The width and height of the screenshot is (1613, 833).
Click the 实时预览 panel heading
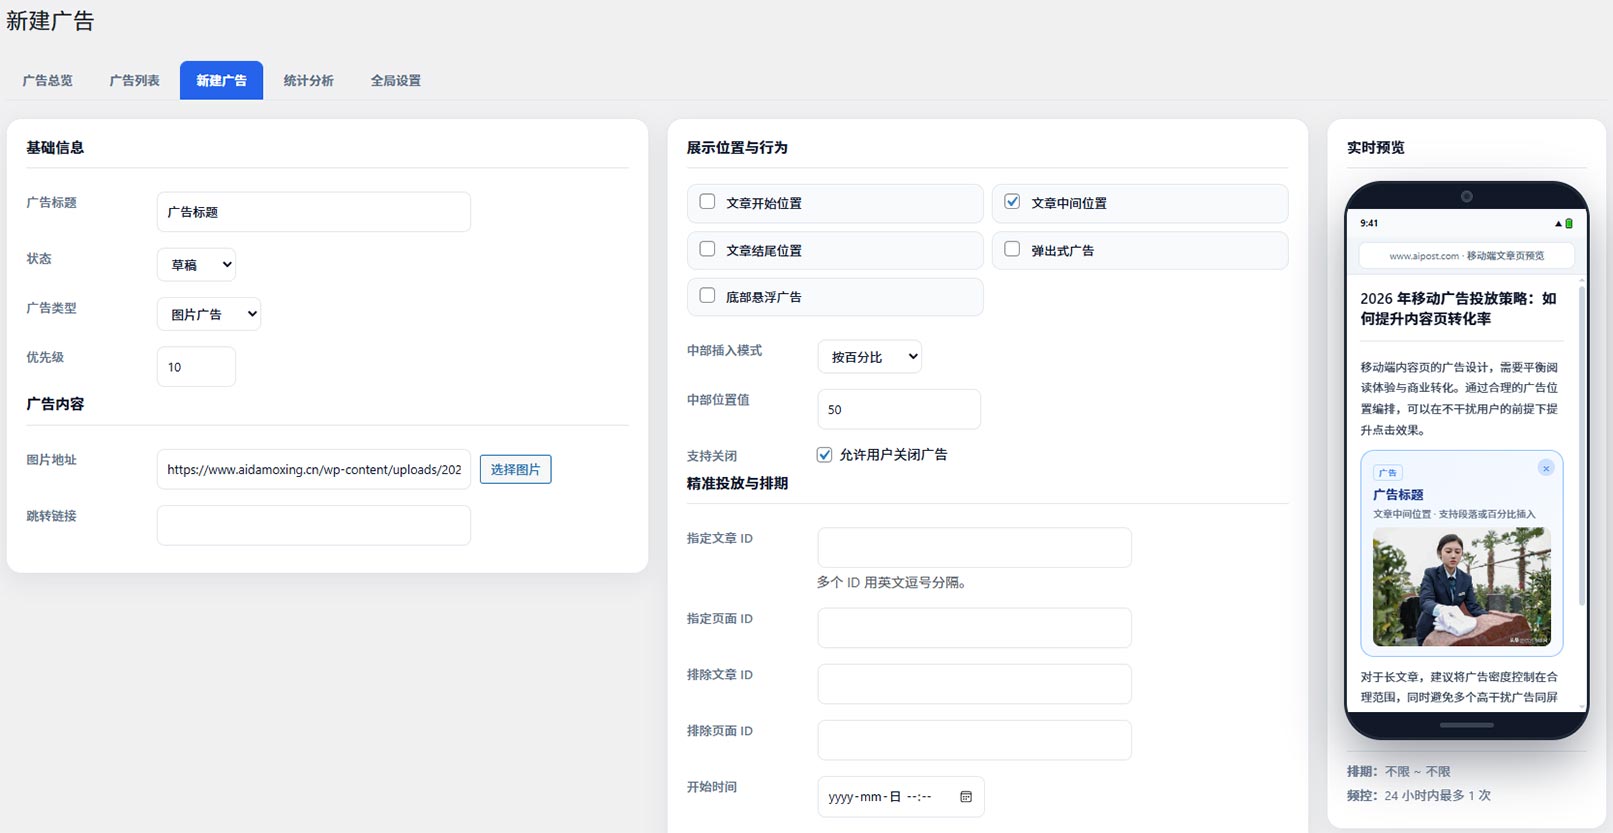[x=1375, y=147]
